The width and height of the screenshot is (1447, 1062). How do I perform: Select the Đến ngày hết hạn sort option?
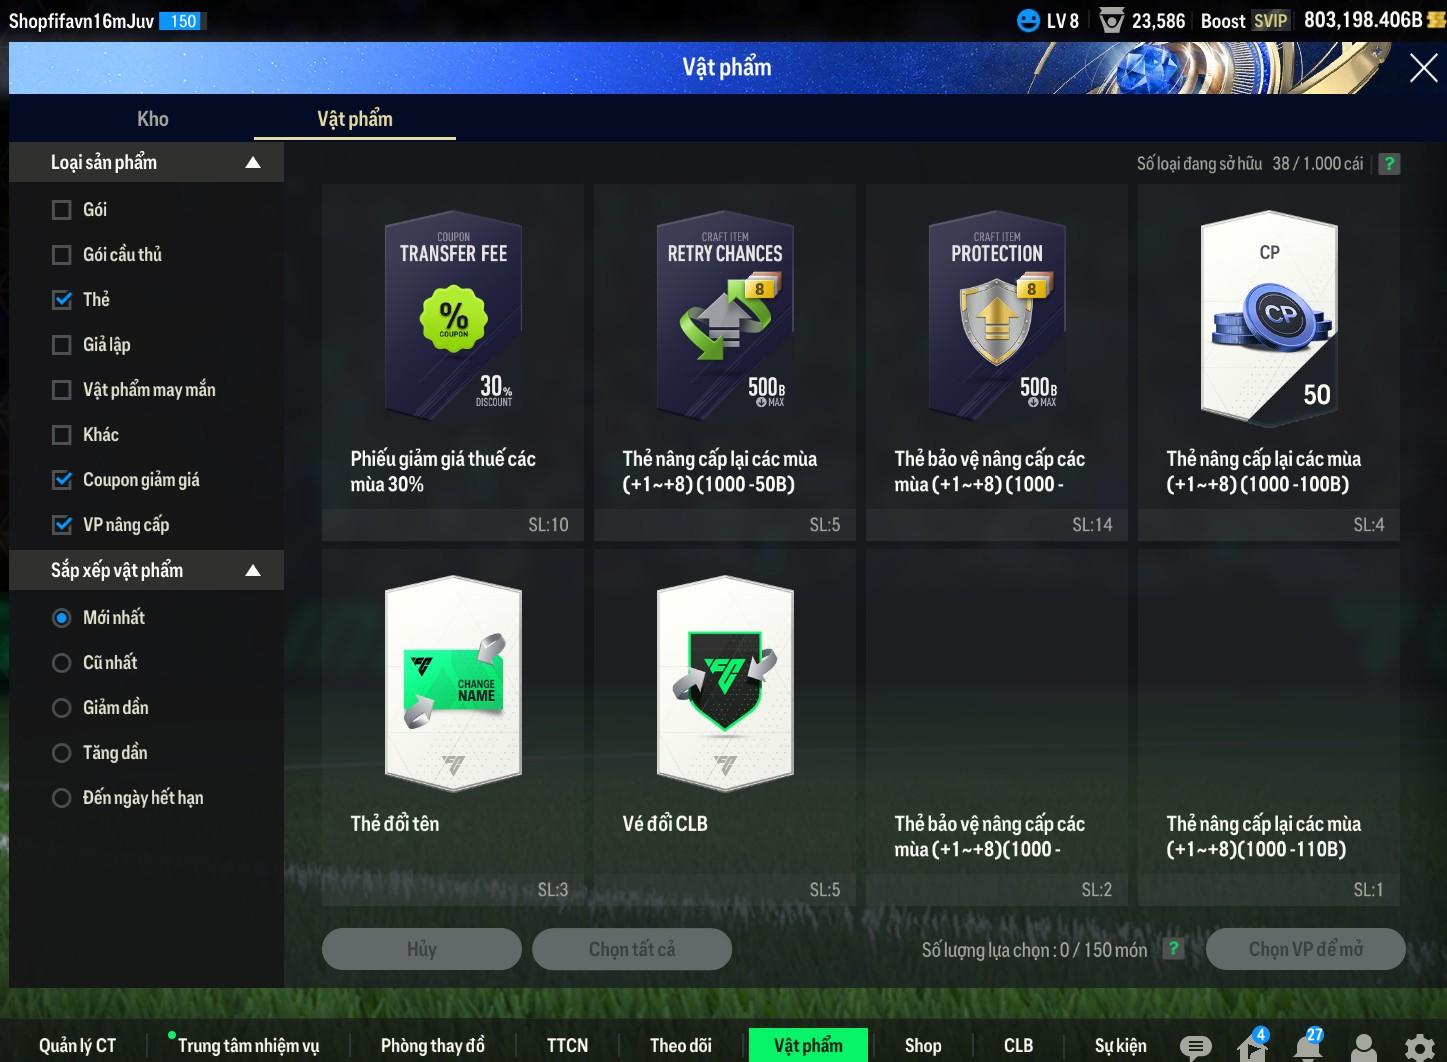point(62,798)
